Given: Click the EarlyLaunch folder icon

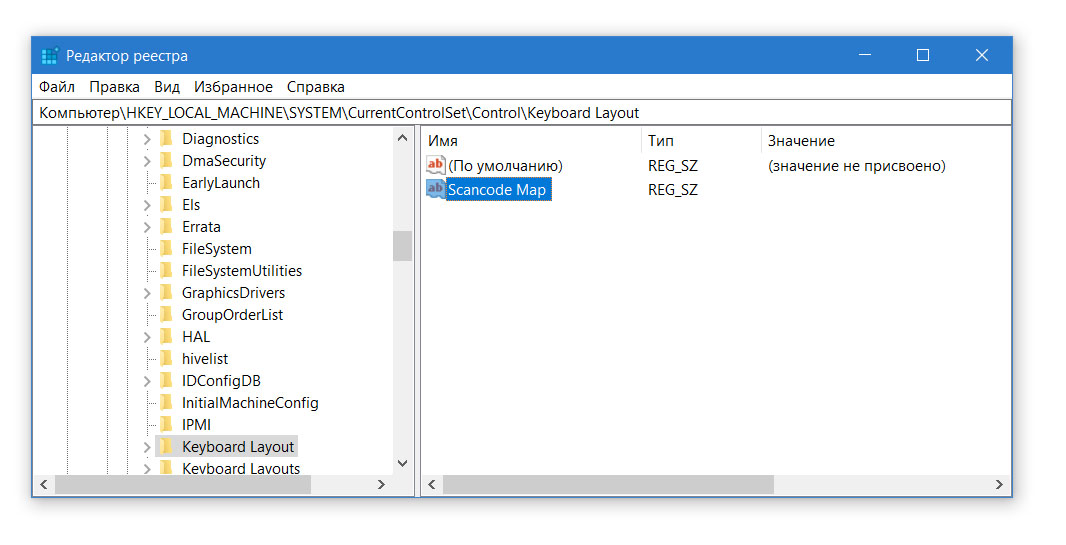Looking at the screenshot, I should tap(166, 182).
